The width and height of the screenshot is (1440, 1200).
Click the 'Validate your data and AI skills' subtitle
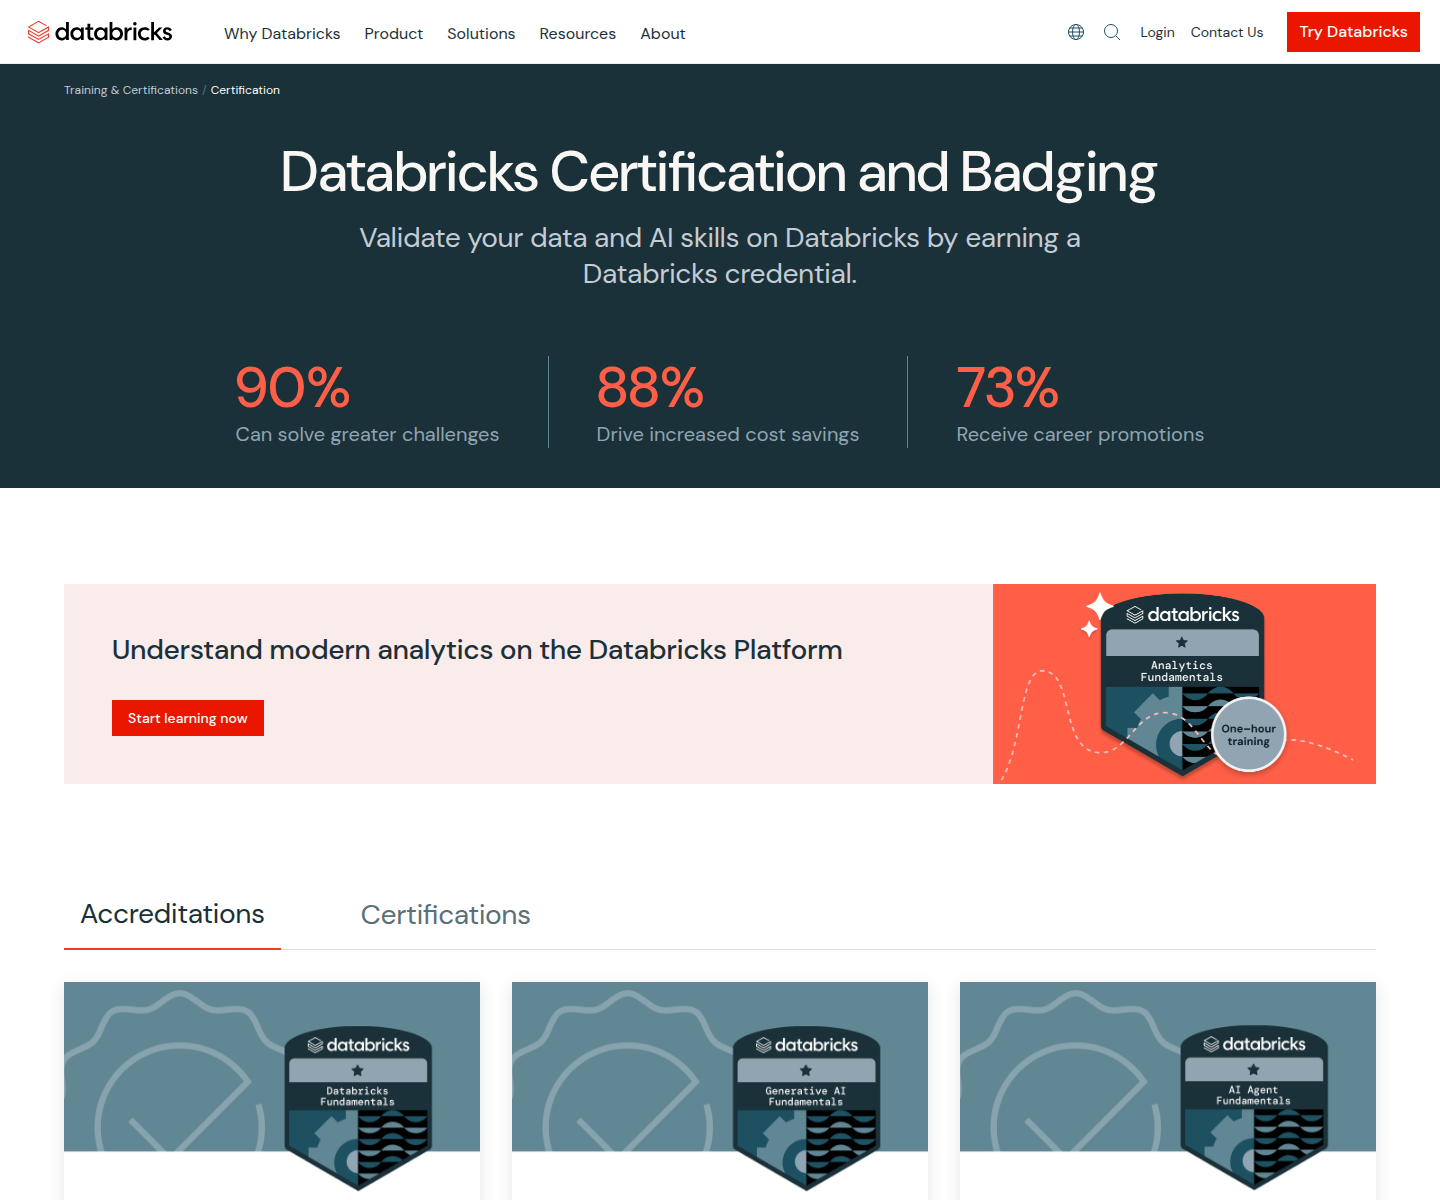[x=720, y=256]
